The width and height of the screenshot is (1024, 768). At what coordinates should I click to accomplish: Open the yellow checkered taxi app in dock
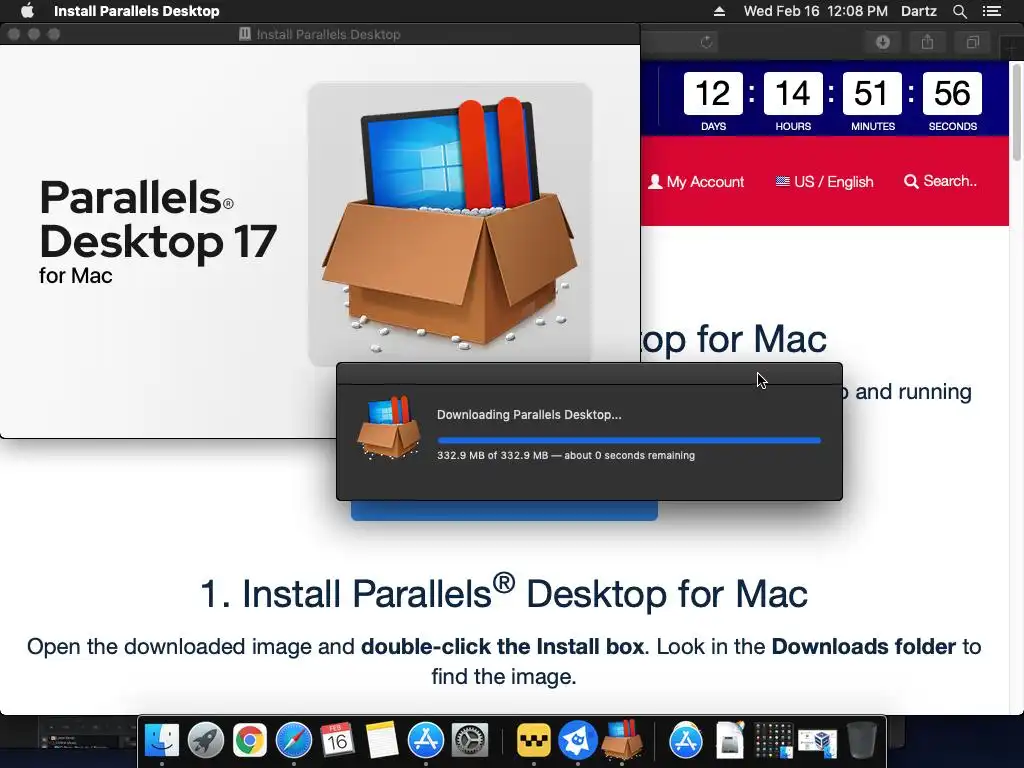pyautogui.click(x=534, y=741)
